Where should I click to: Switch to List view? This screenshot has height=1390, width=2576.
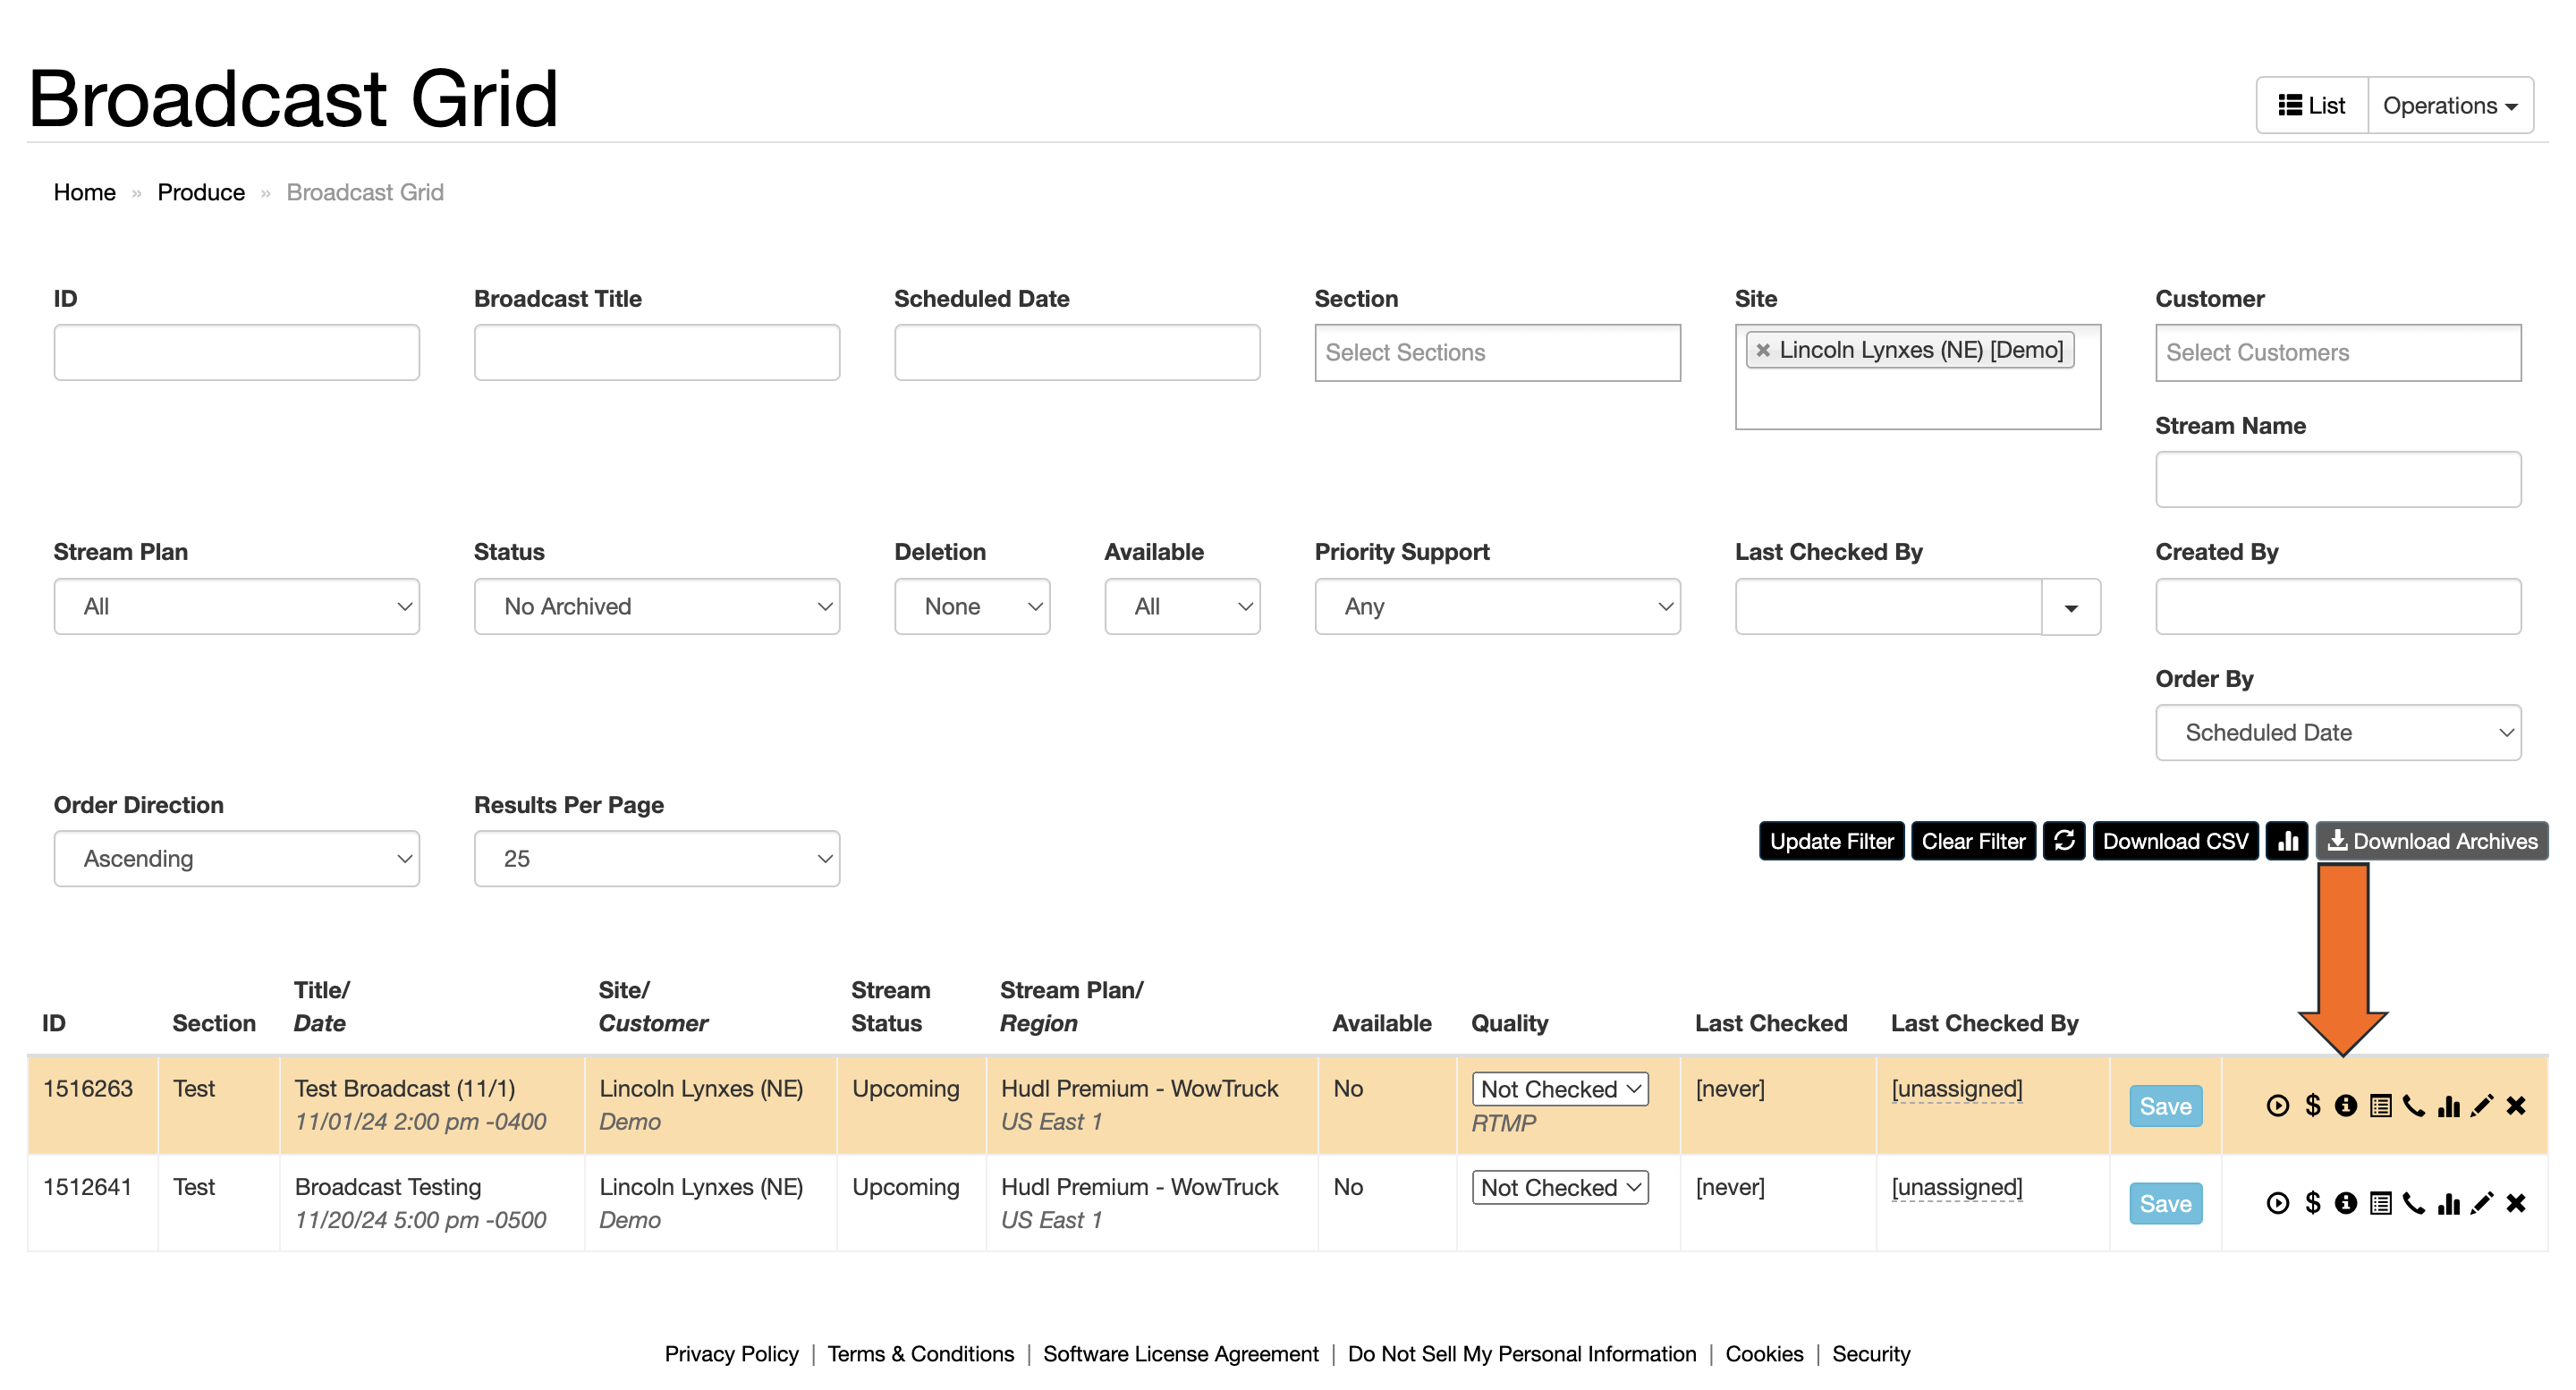coord(2312,105)
